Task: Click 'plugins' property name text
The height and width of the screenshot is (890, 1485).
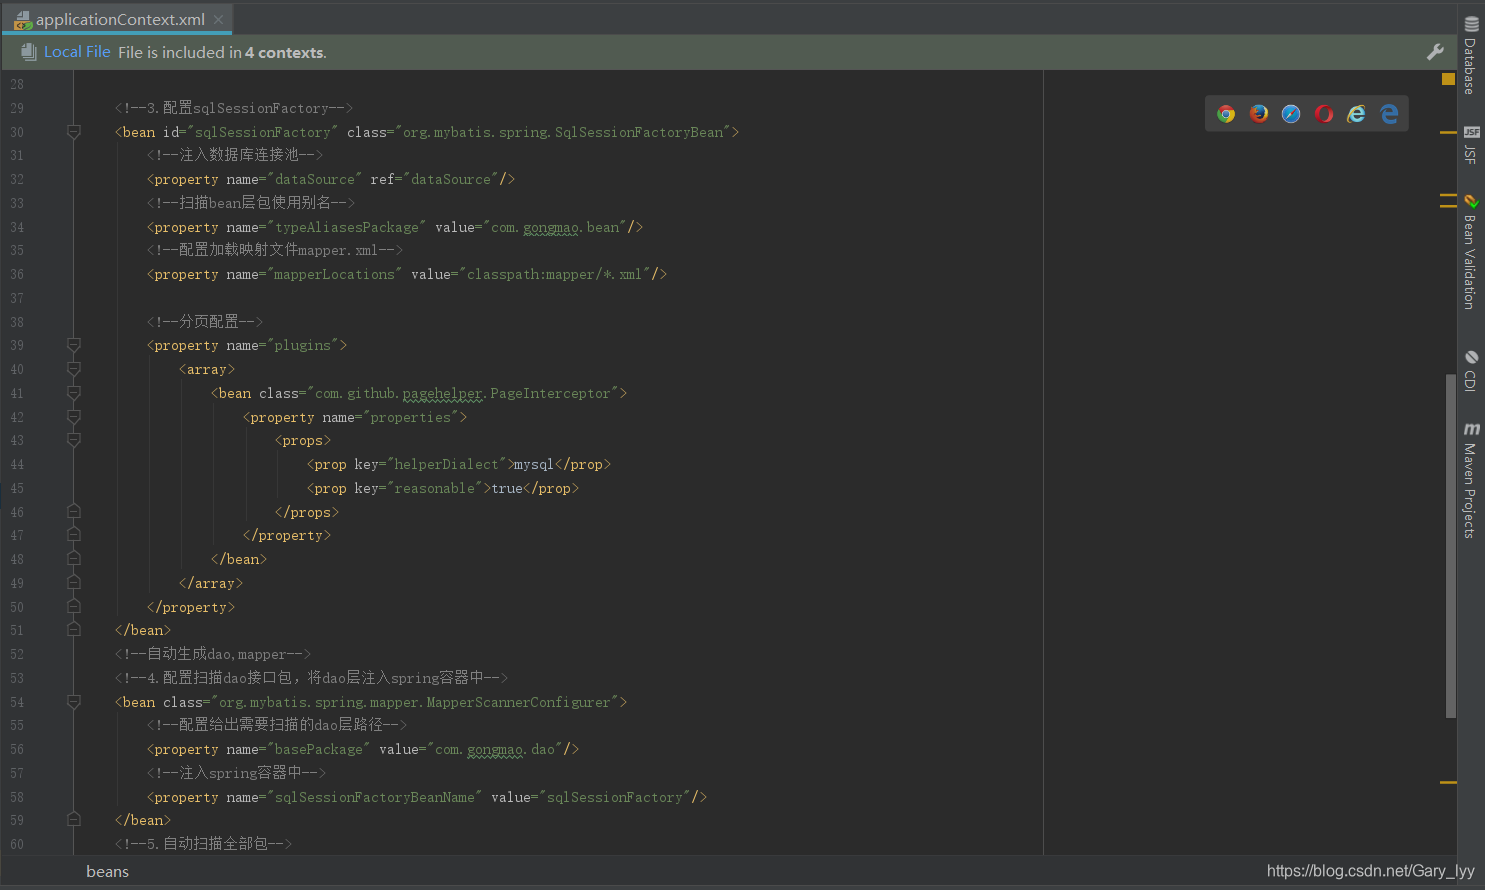Action: 303,345
